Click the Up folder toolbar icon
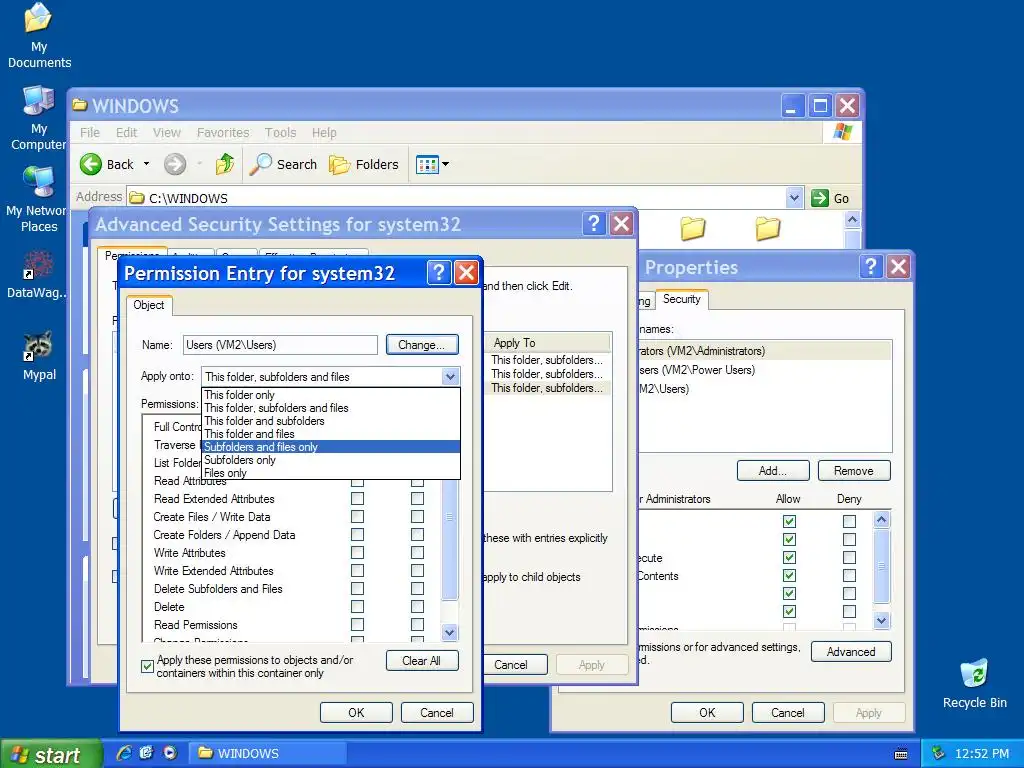 tap(225, 164)
